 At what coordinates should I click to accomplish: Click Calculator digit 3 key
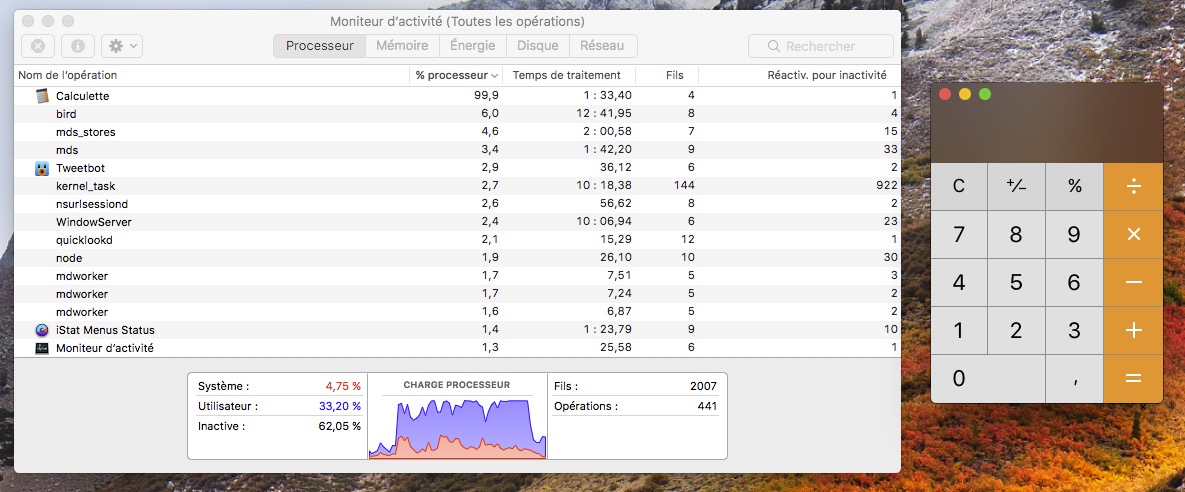click(x=1075, y=330)
